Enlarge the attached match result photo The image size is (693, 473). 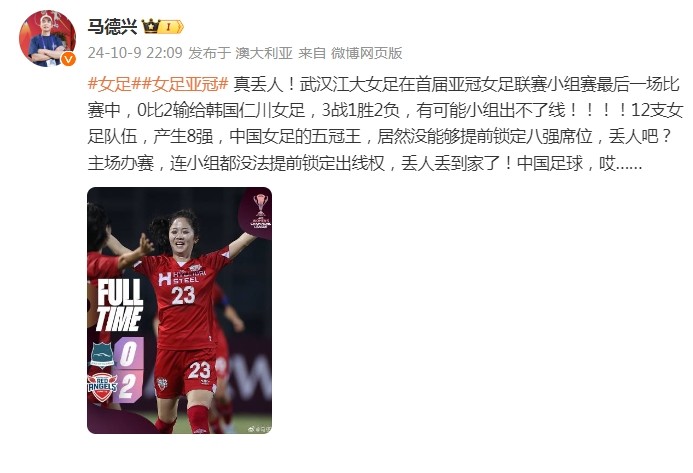coord(179,310)
